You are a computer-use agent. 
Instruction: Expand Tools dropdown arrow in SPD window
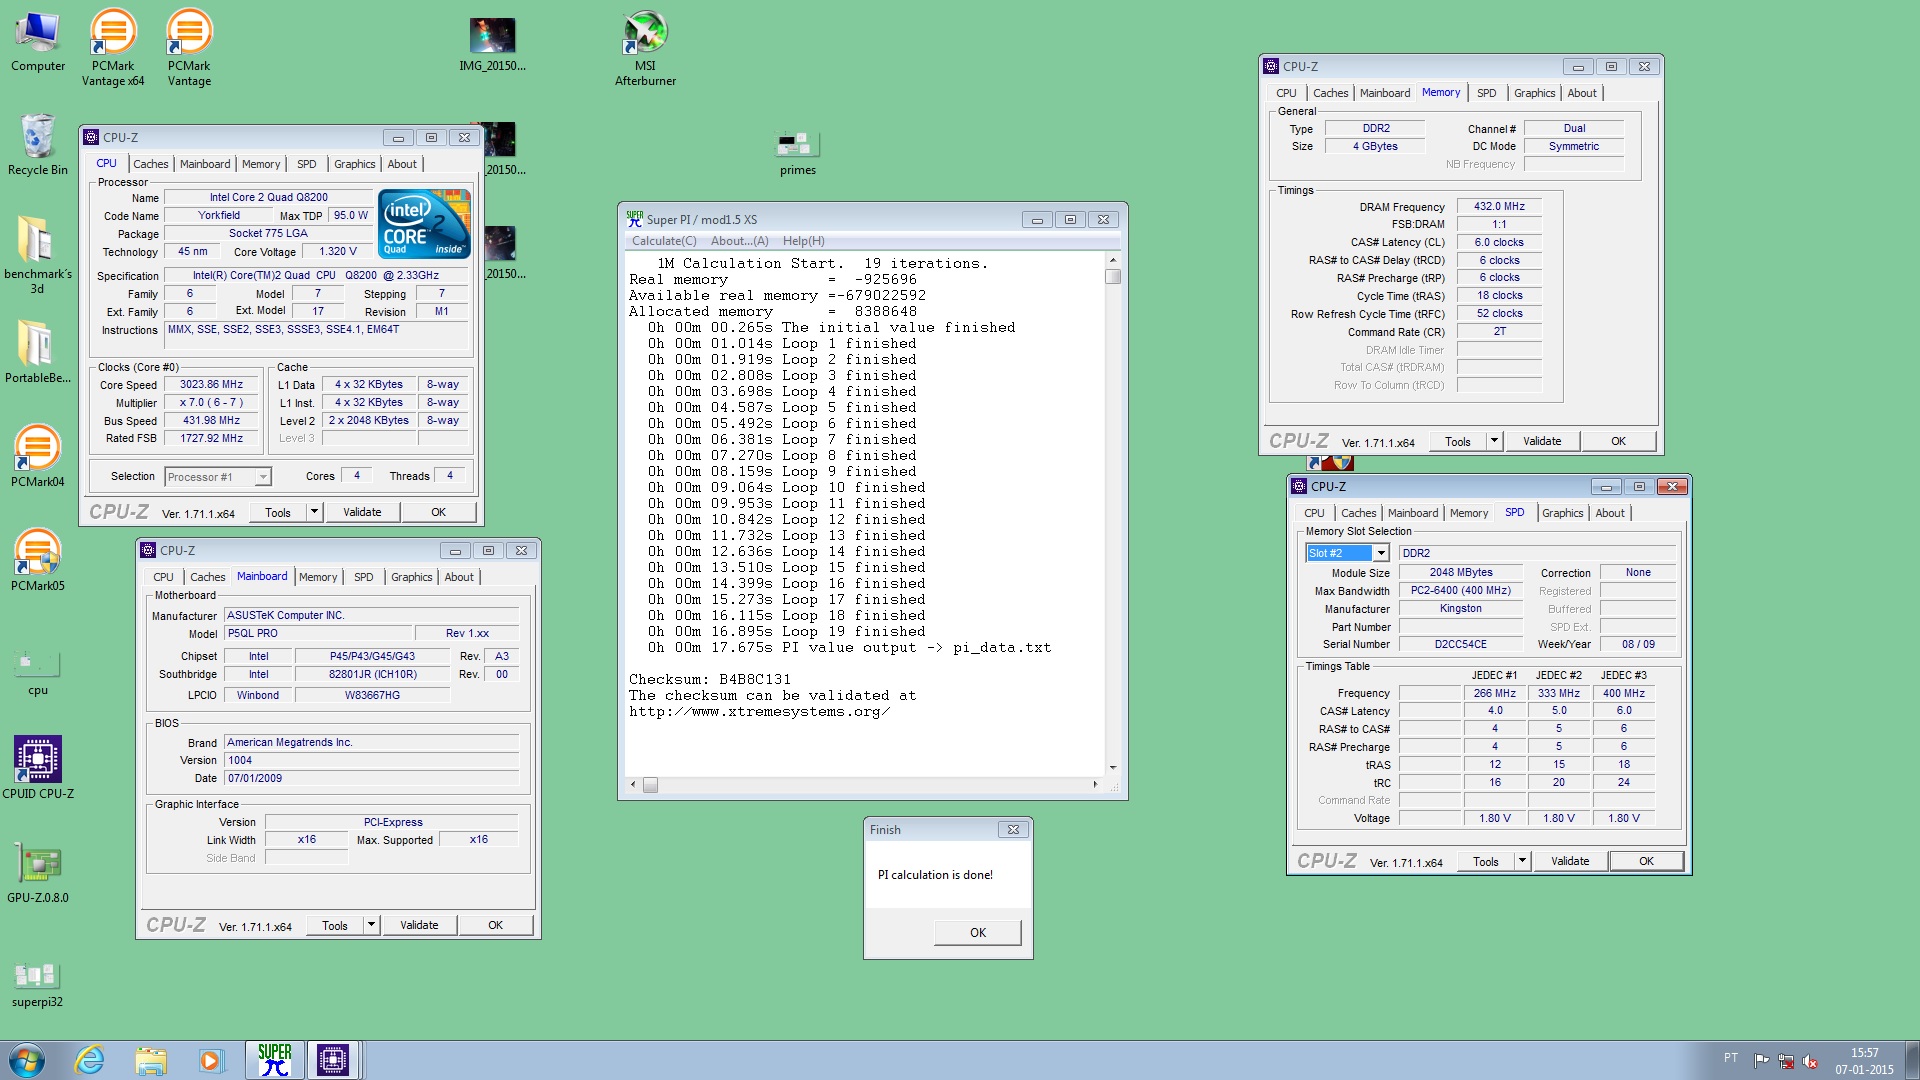point(1522,861)
